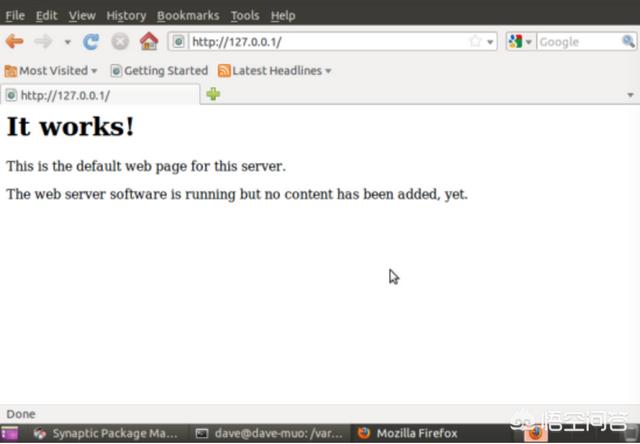
Task: Open the Latest Headlines feed menu
Action: tap(275, 71)
